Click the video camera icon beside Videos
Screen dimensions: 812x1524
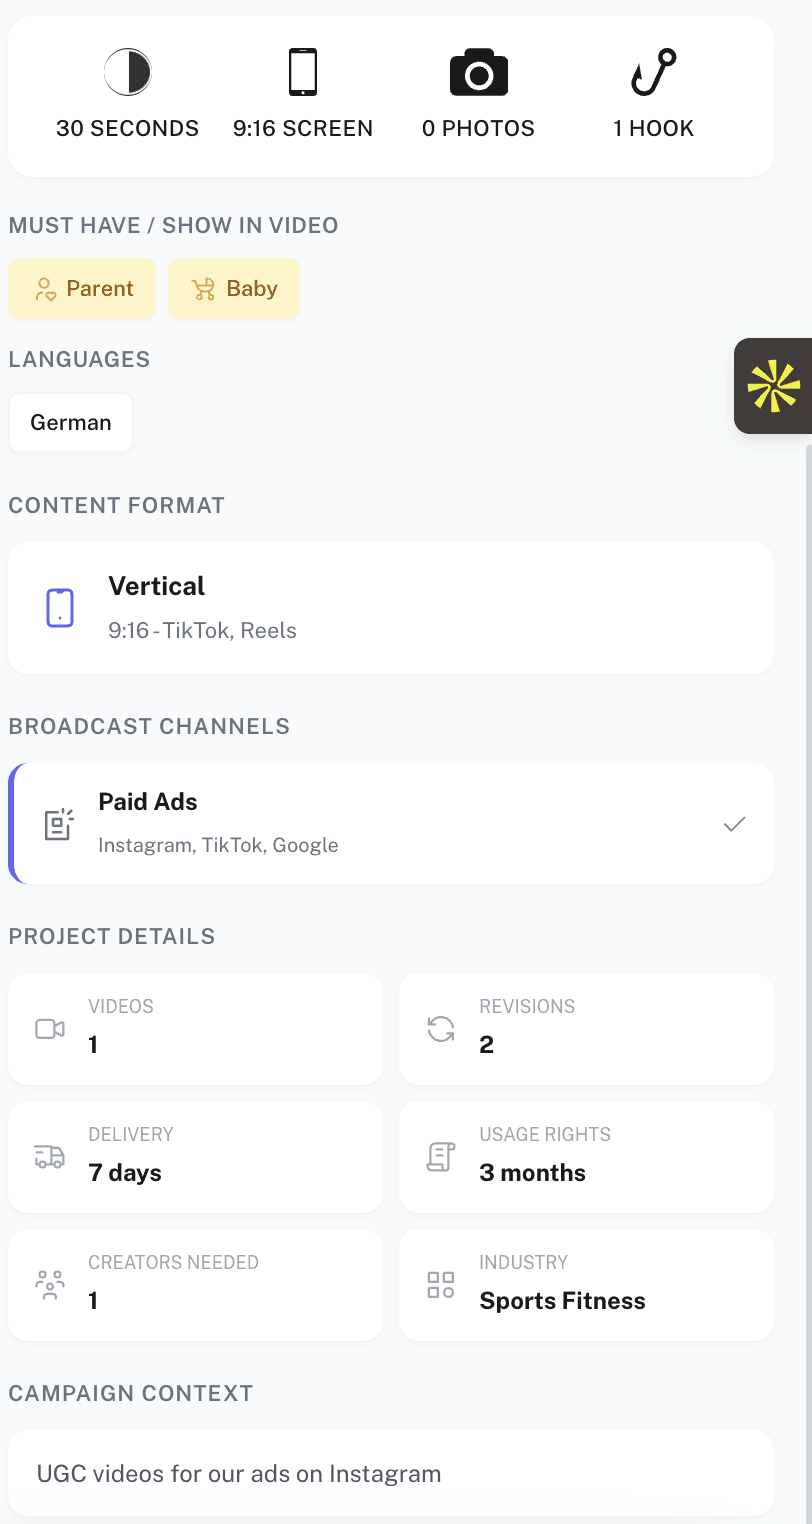(50, 1029)
